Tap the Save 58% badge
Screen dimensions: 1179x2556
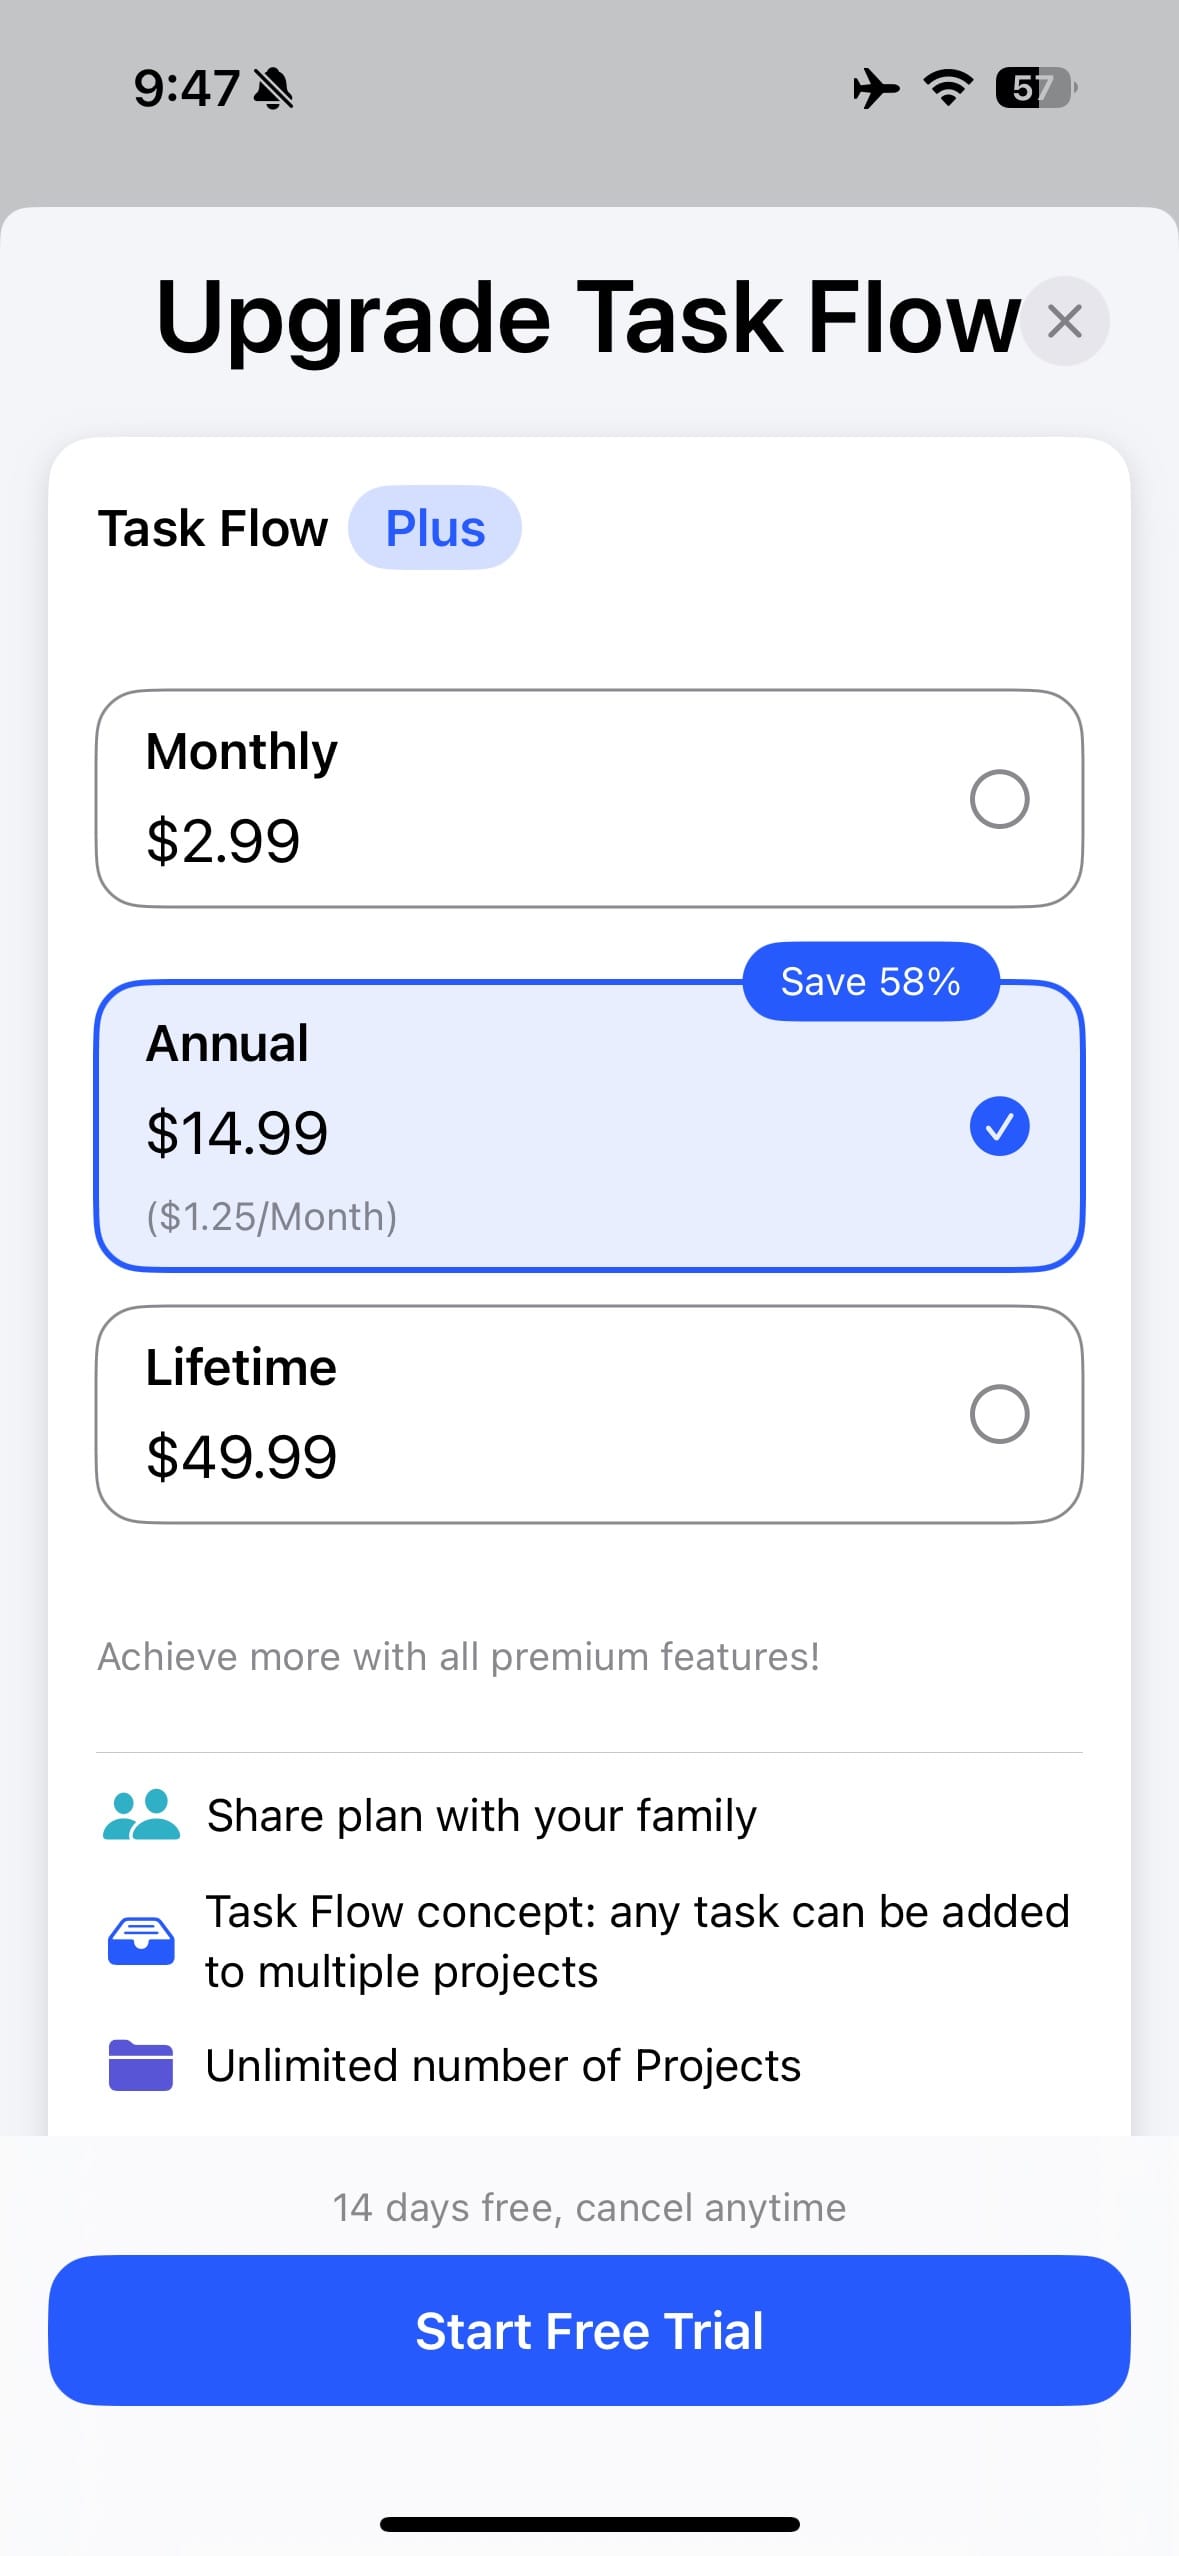pyautogui.click(x=870, y=982)
